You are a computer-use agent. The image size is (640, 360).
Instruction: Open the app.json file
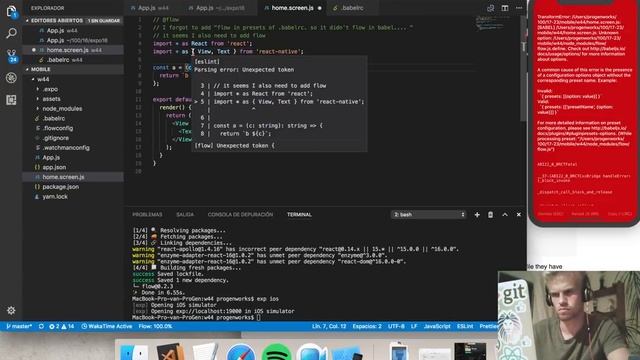click(73, 167)
